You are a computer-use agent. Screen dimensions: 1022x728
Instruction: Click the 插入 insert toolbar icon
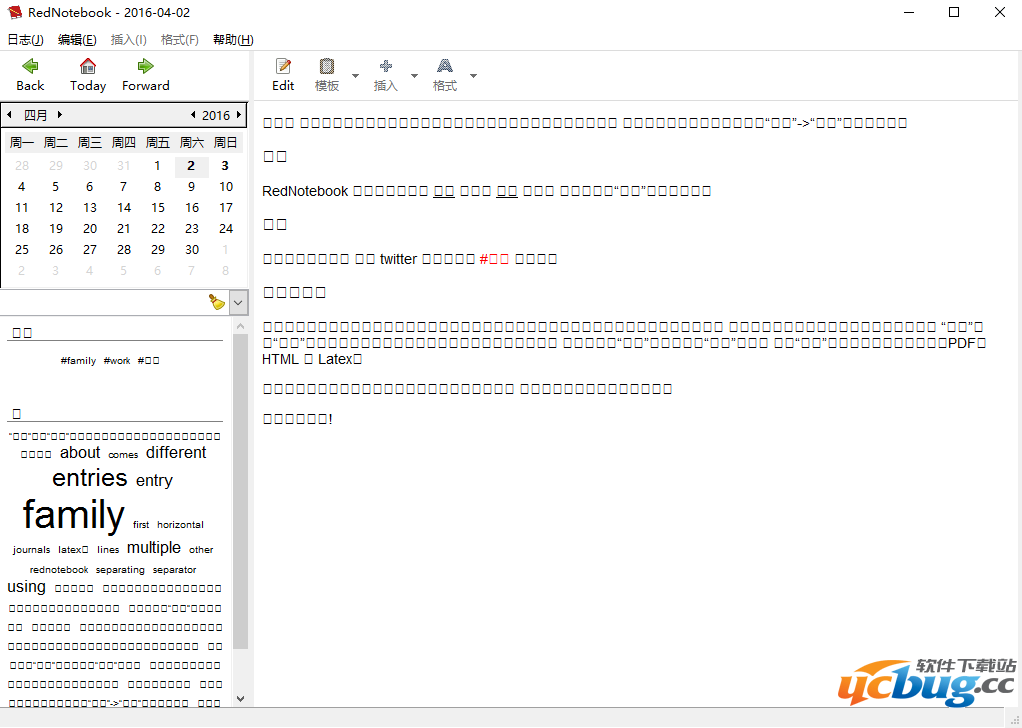pyautogui.click(x=386, y=75)
